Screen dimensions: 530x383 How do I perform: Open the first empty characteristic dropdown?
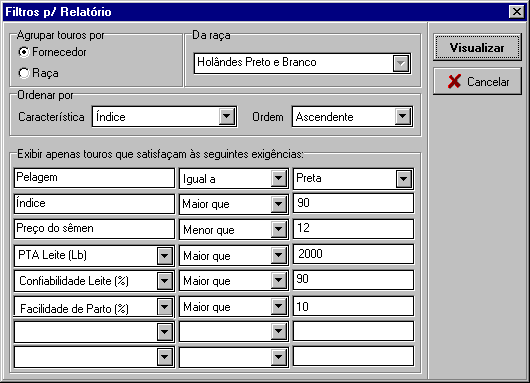click(x=165, y=332)
